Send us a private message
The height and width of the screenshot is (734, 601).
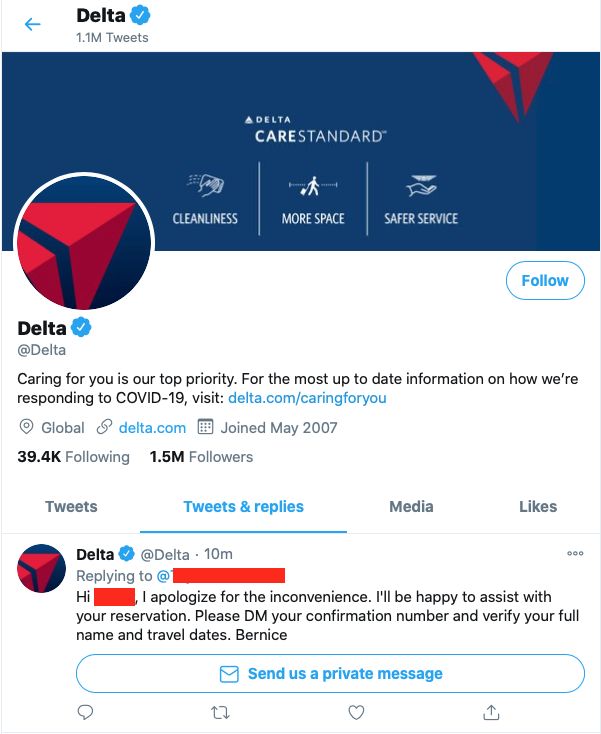(330, 673)
